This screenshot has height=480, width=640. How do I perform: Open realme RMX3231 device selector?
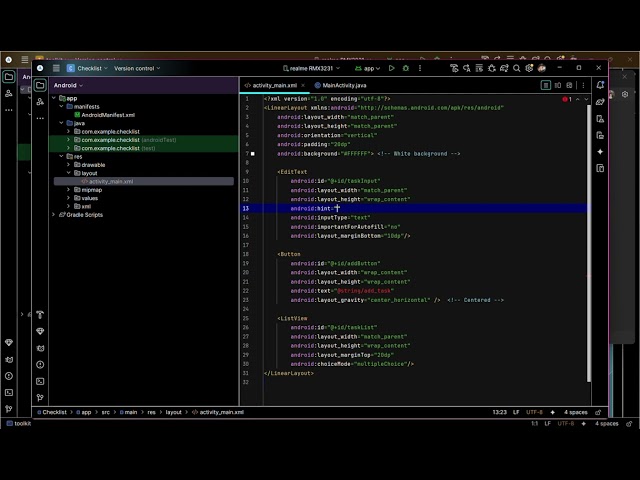click(x=311, y=68)
